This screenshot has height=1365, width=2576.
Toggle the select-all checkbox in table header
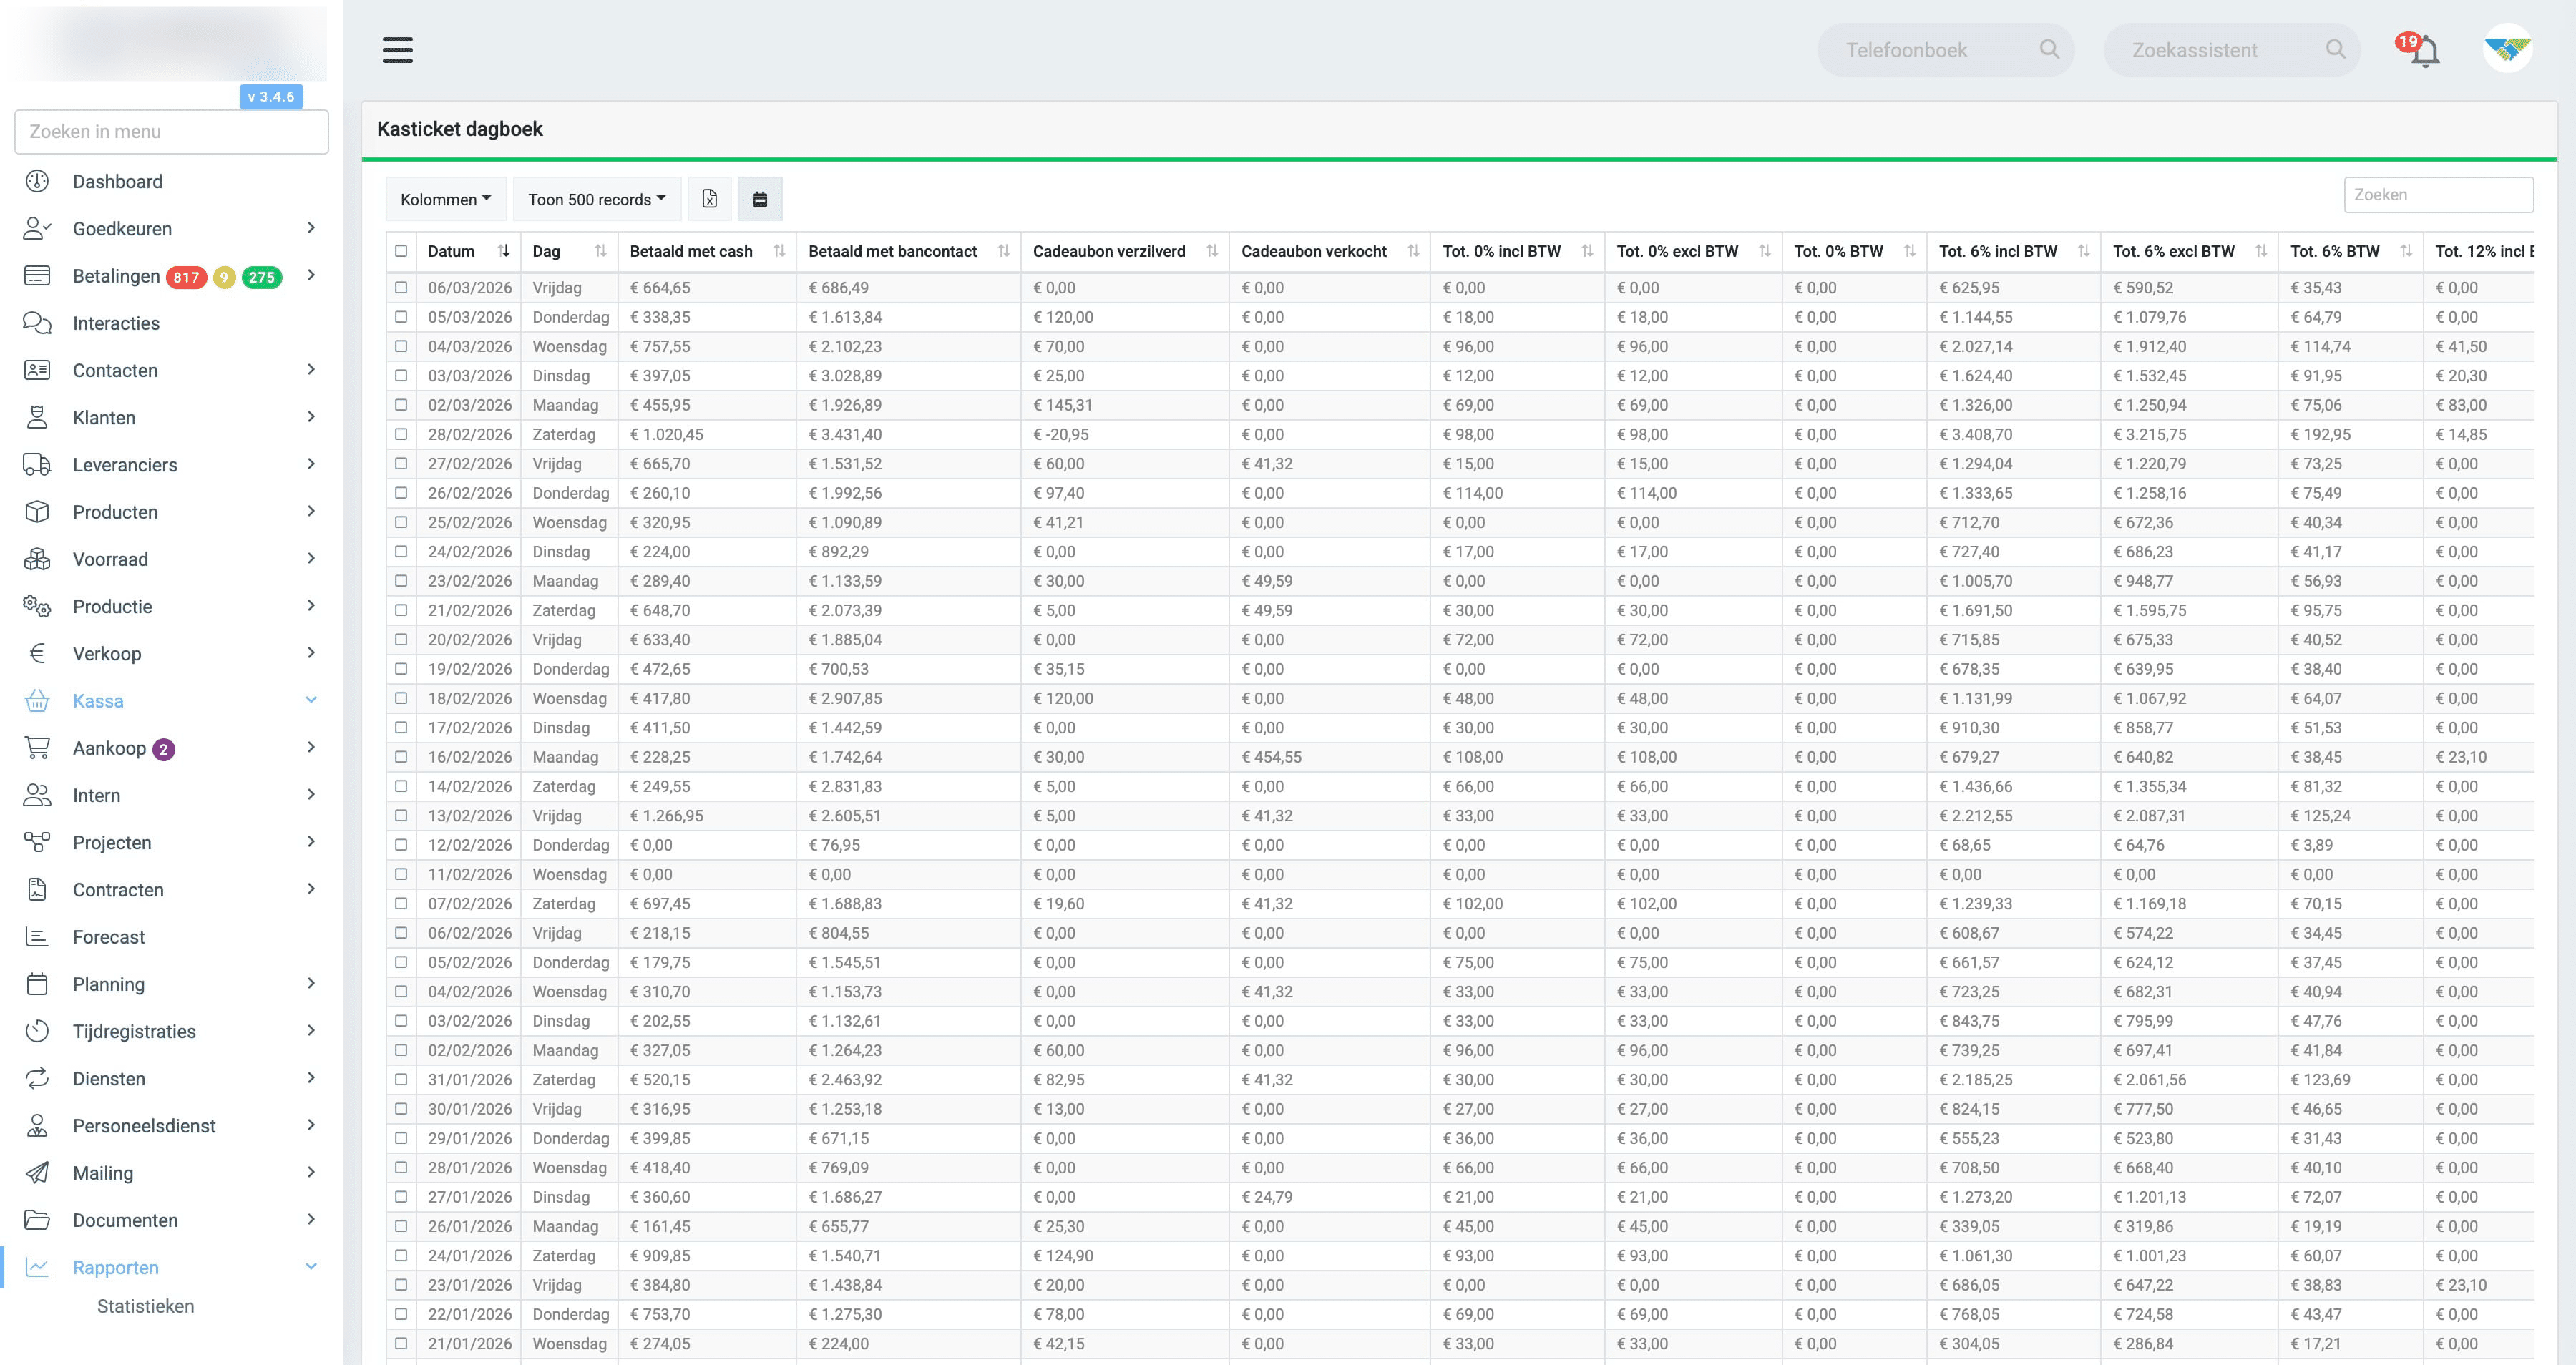(401, 251)
